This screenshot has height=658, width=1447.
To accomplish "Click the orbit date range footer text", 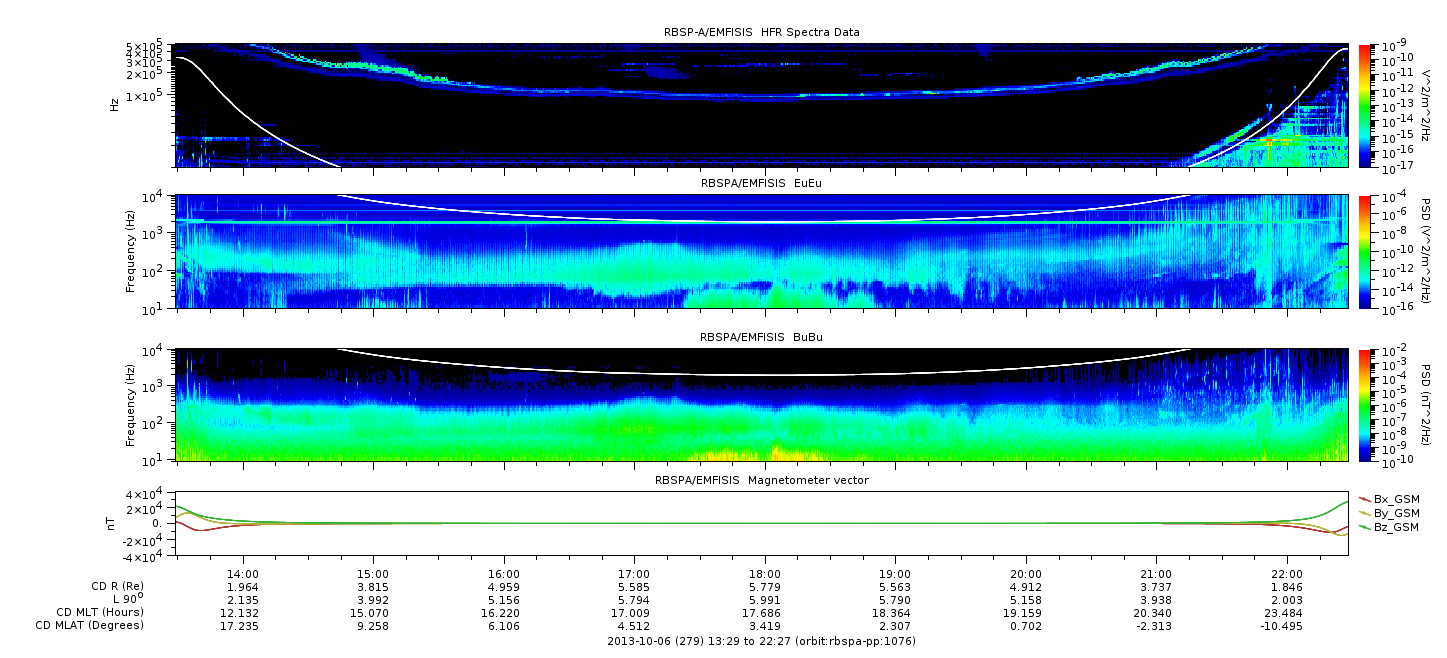I will (x=761, y=640).
